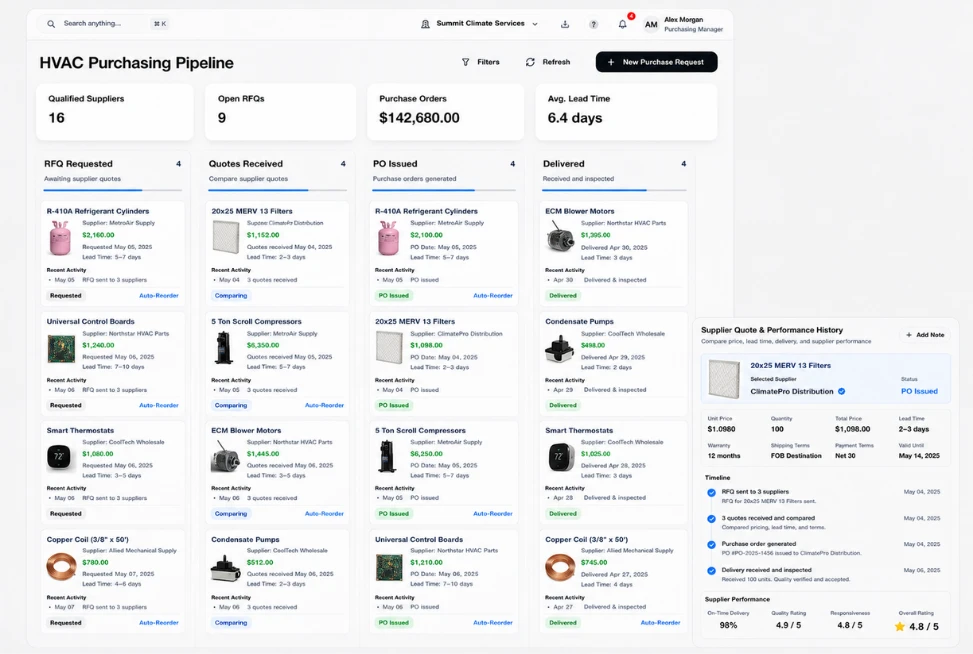Open notifications bell icon
Image resolution: width=973 pixels, height=654 pixels.
pyautogui.click(x=622, y=24)
